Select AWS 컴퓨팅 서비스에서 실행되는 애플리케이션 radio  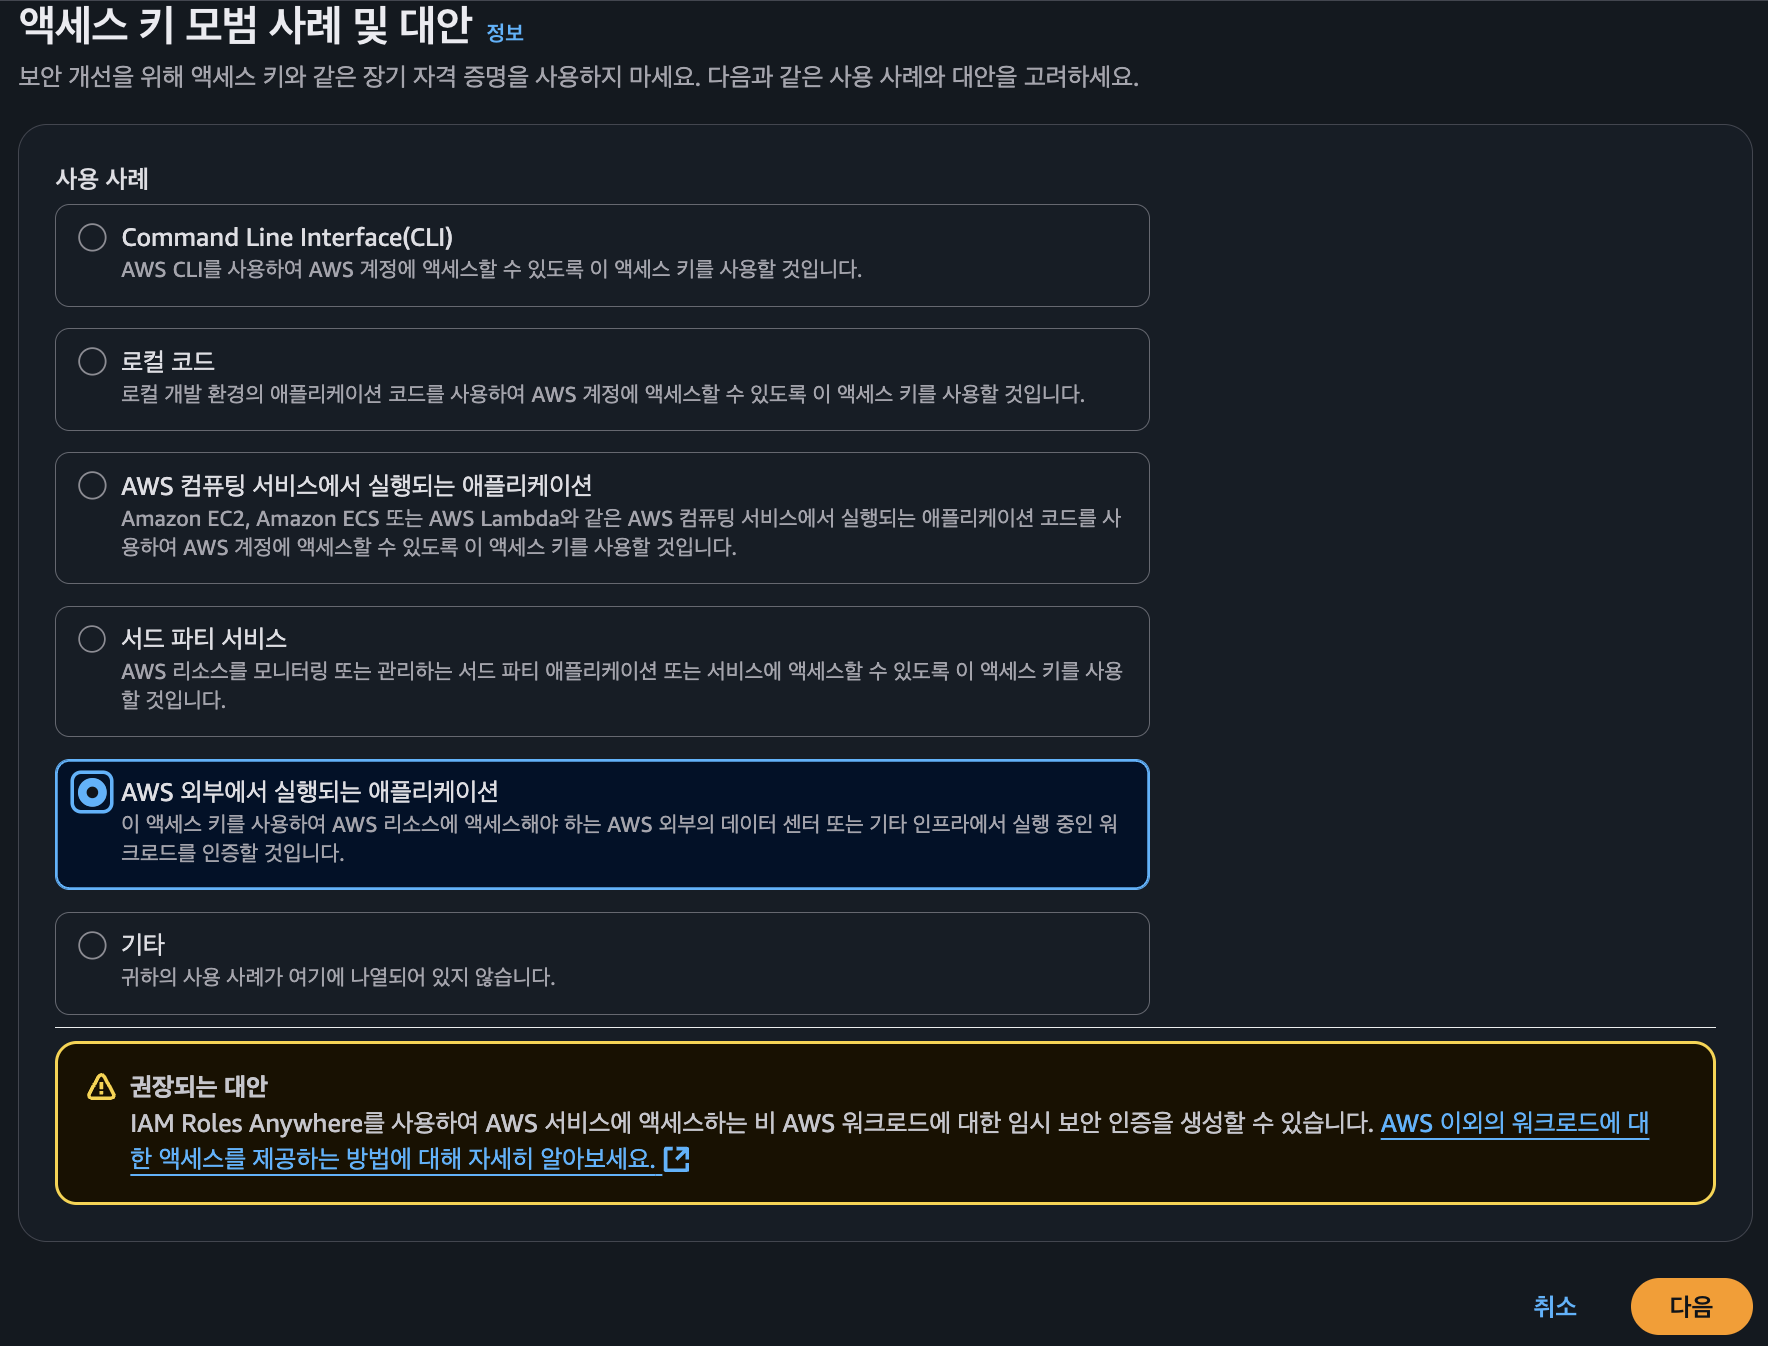coord(92,485)
